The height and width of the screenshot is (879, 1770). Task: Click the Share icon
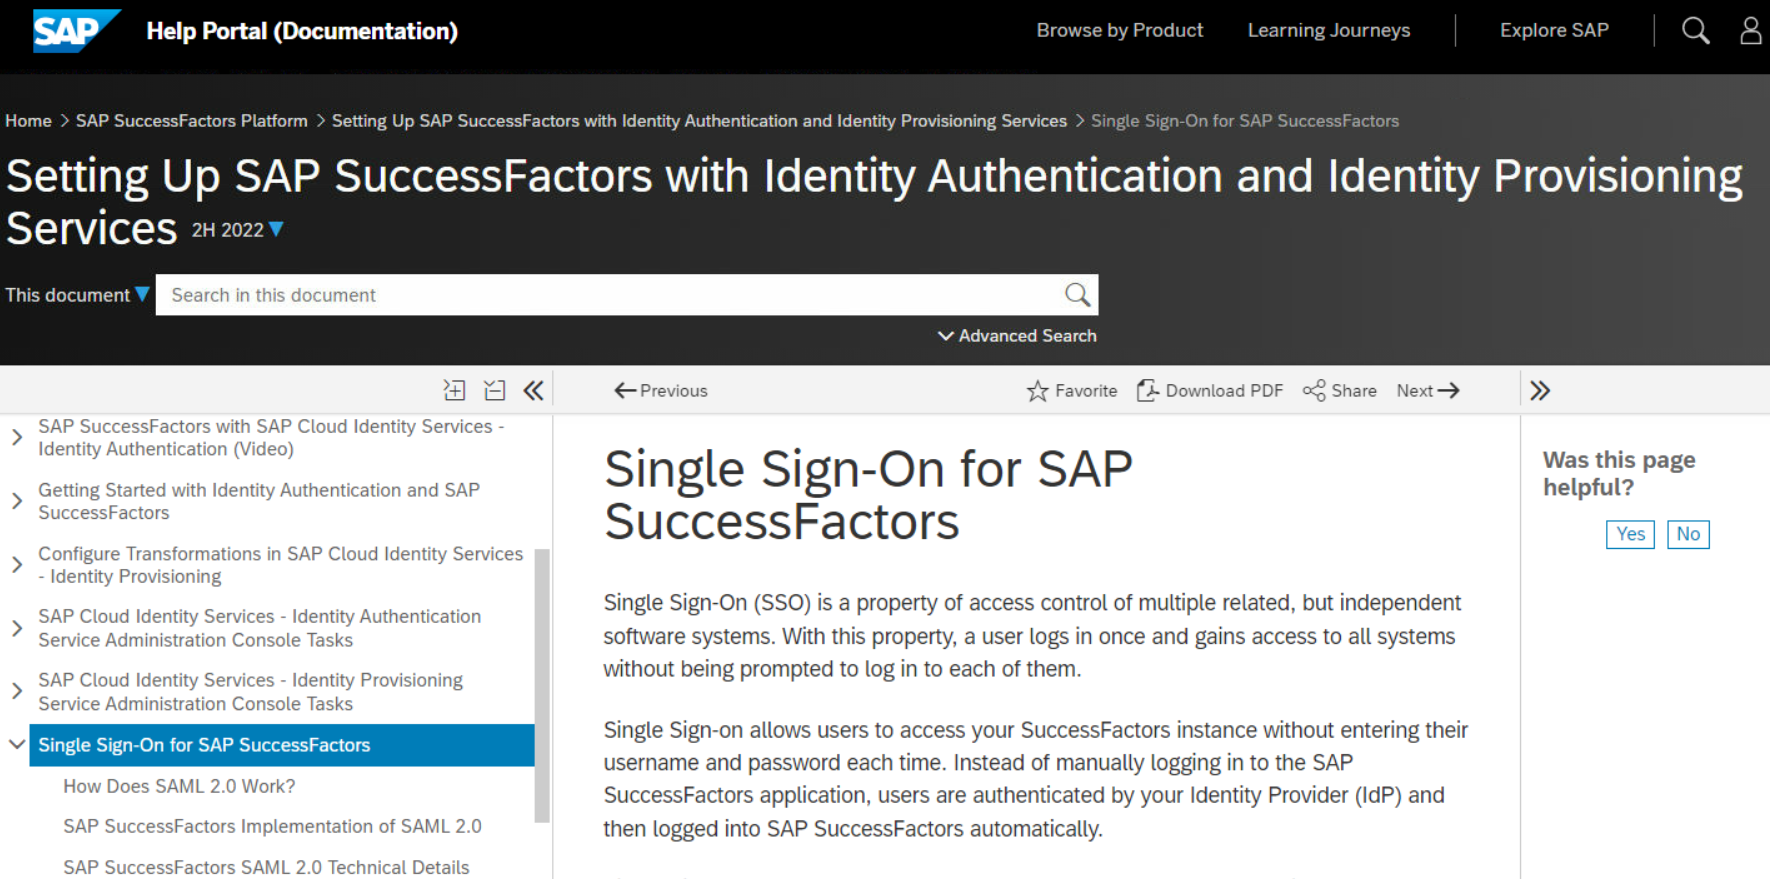pyautogui.click(x=1314, y=390)
